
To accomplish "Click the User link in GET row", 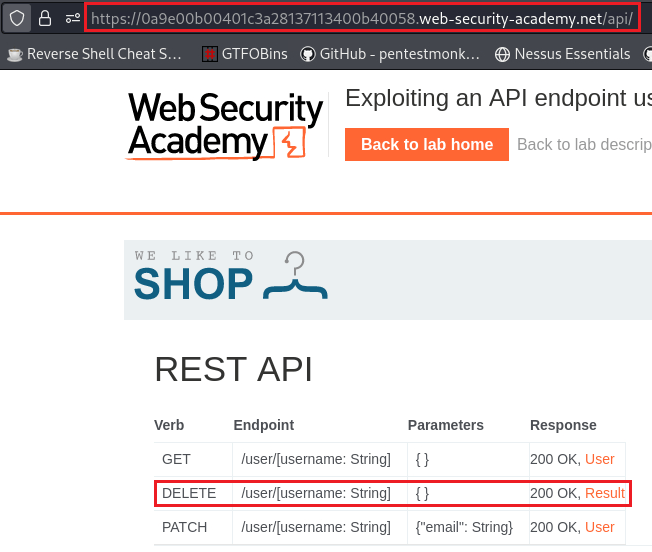I will 599,459.
